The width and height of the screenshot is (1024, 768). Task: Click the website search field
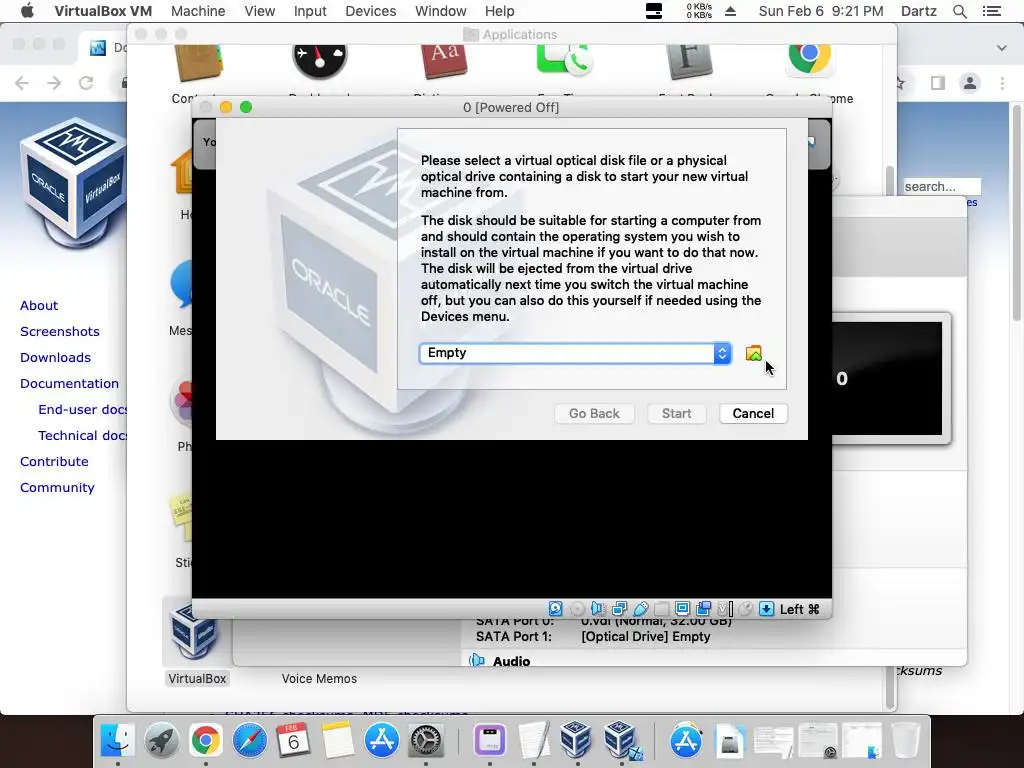pyautogui.click(x=941, y=187)
